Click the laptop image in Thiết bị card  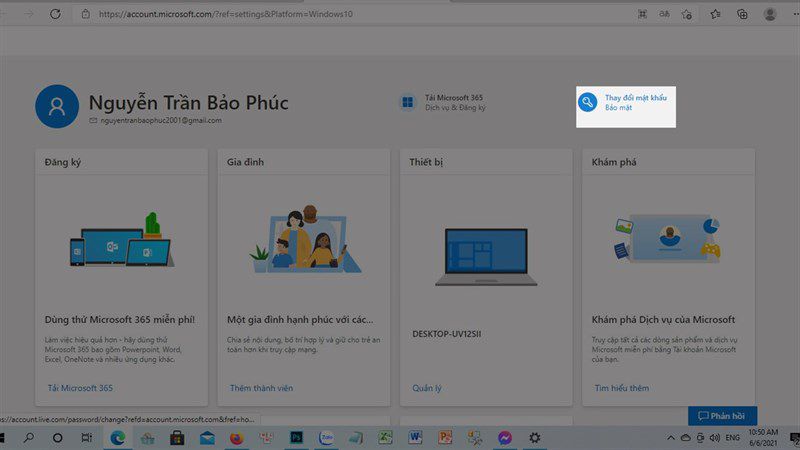486,257
